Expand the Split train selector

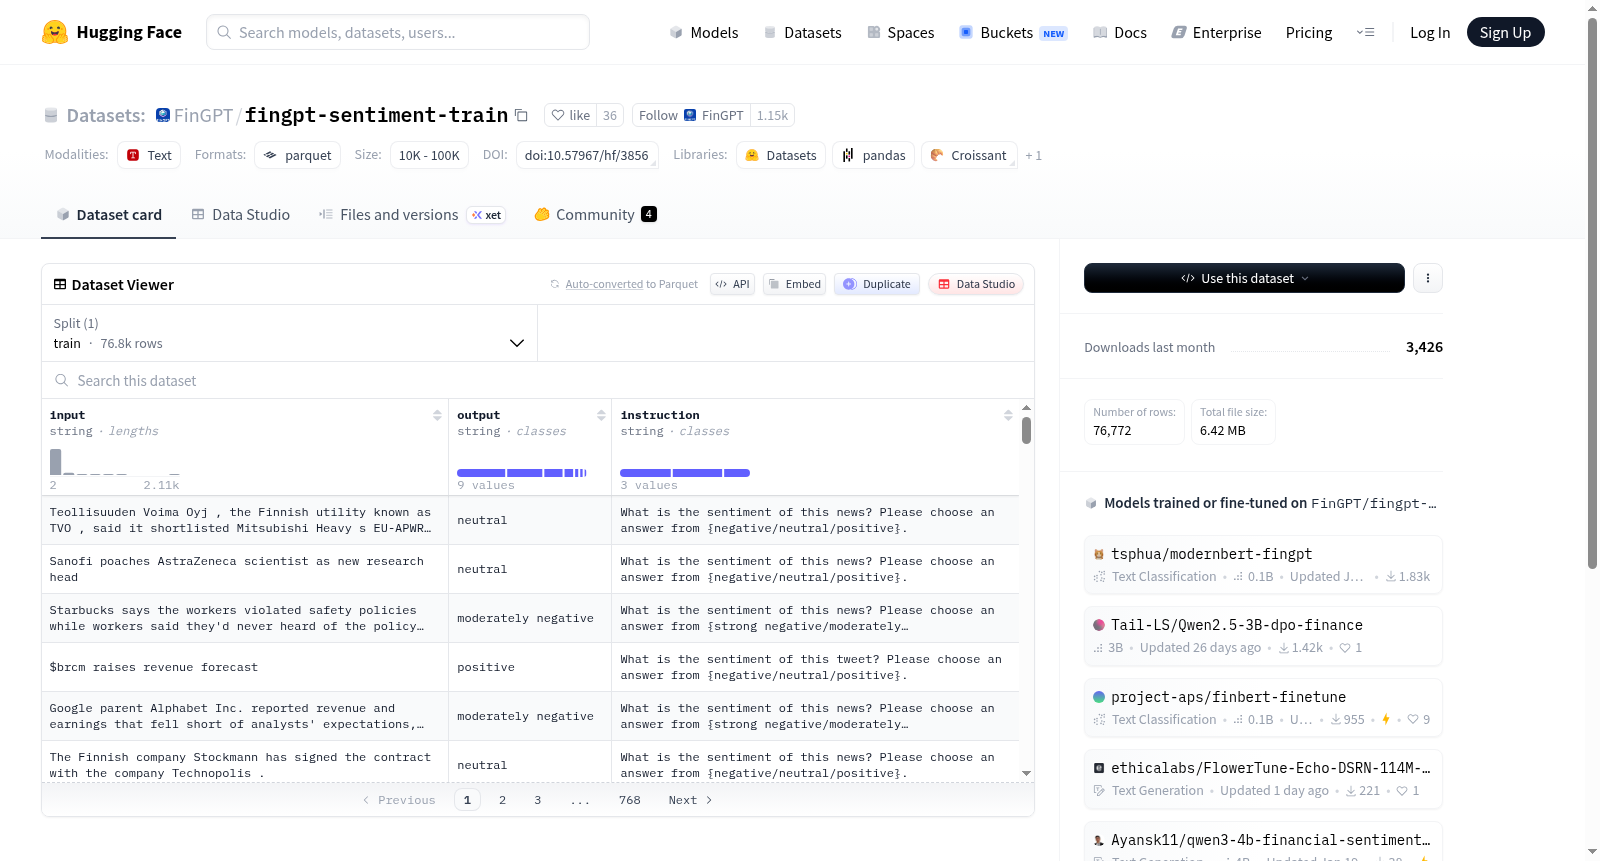289,333
